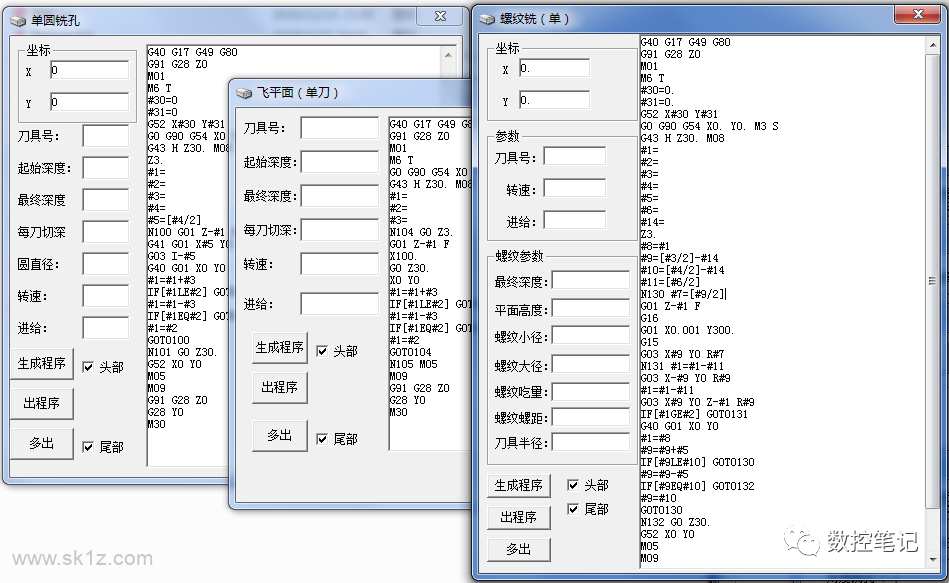Focus 转速 field in 螺纹铣 window
This screenshot has width=949, height=583.
[x=574, y=188]
